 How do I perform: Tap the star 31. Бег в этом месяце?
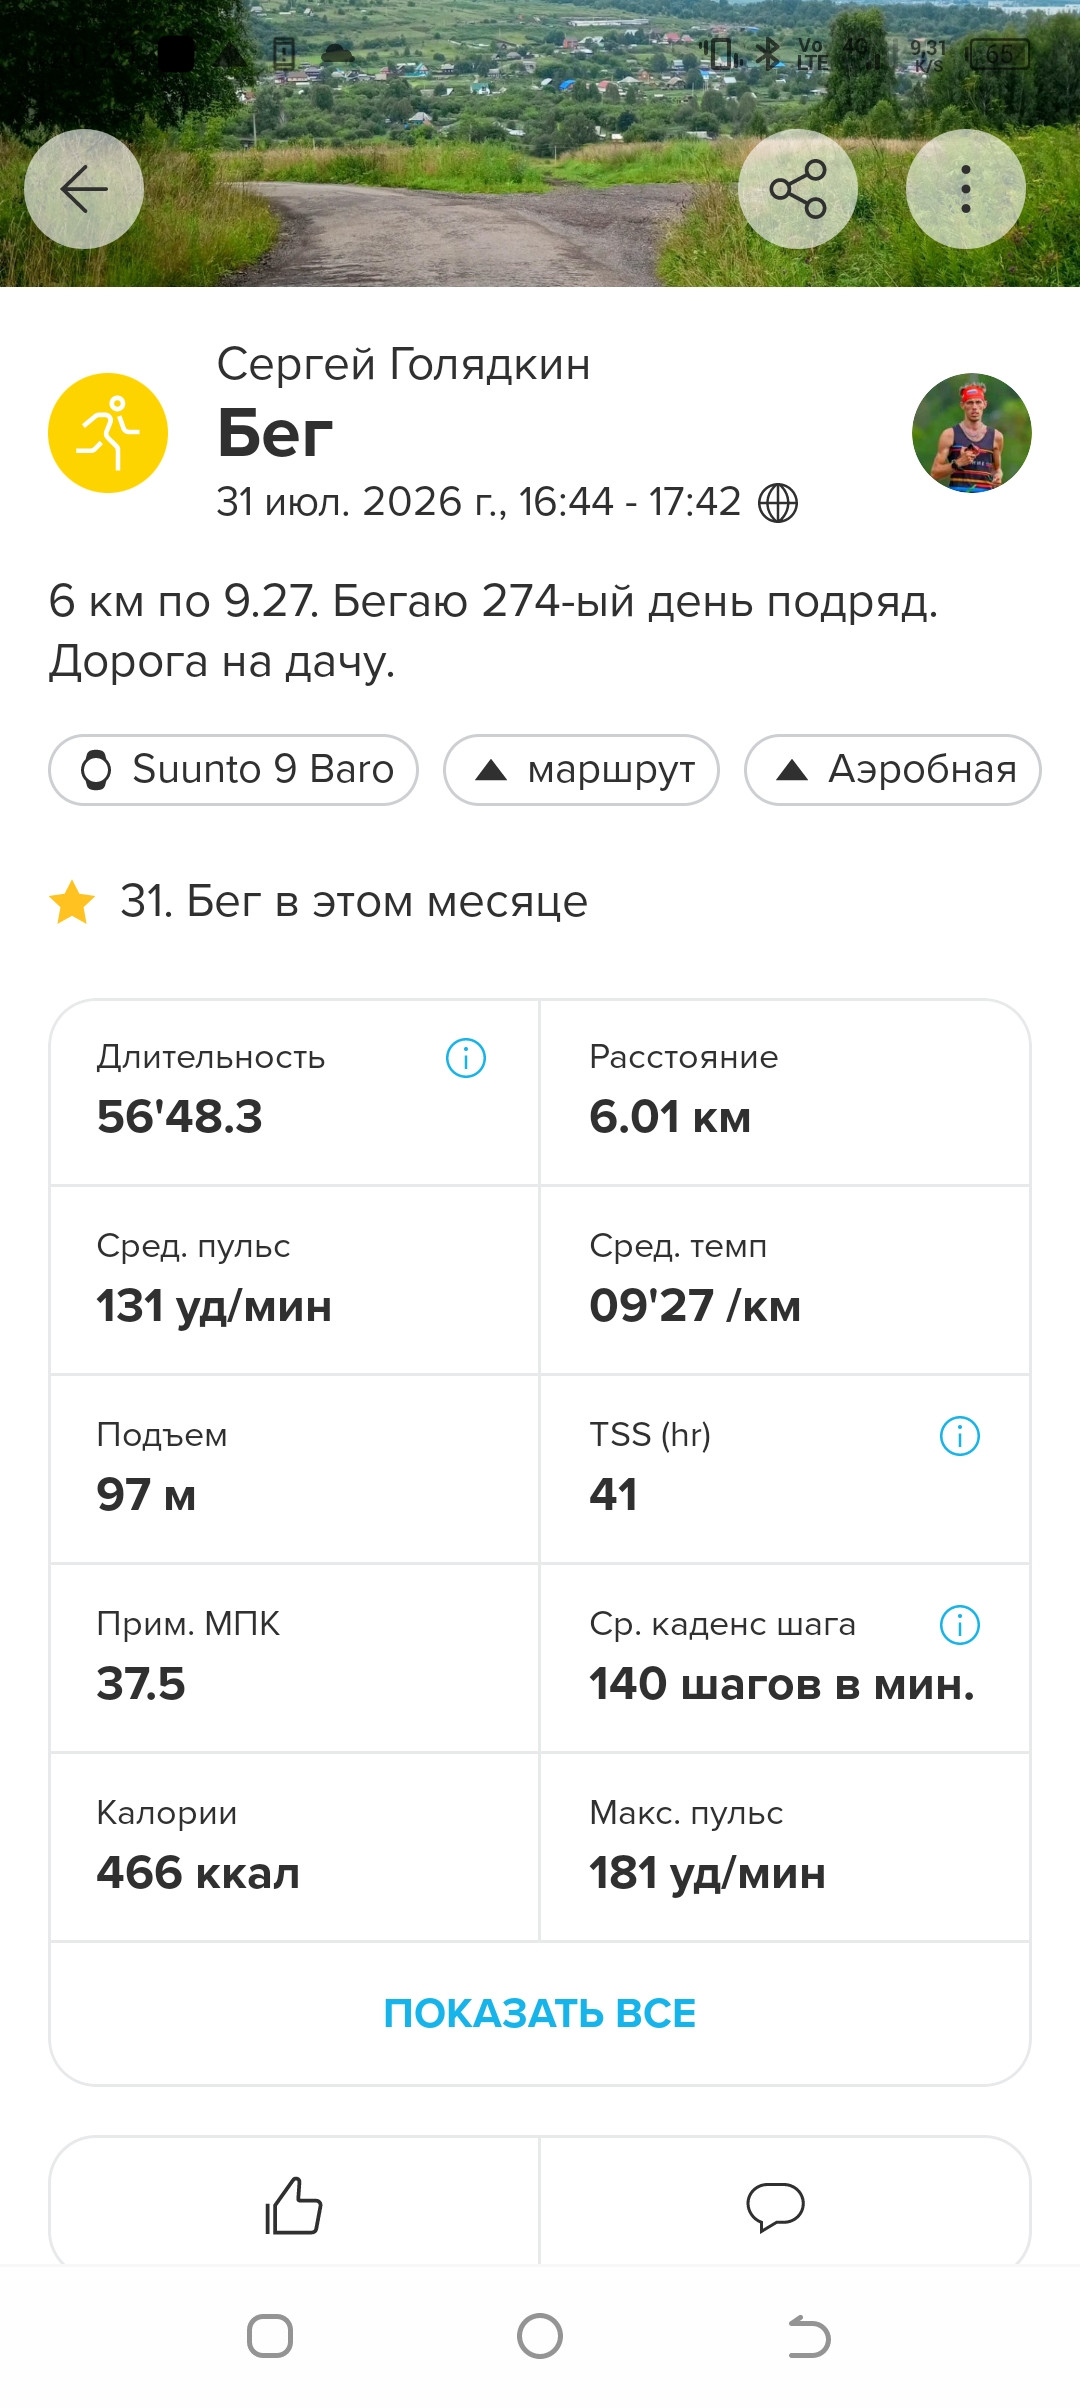[x=318, y=902]
